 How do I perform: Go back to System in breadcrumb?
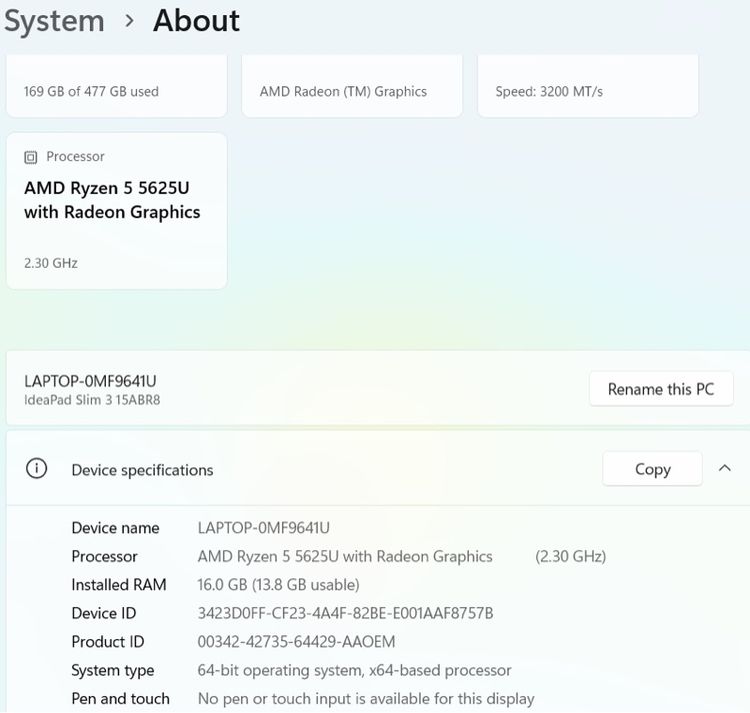point(54,21)
